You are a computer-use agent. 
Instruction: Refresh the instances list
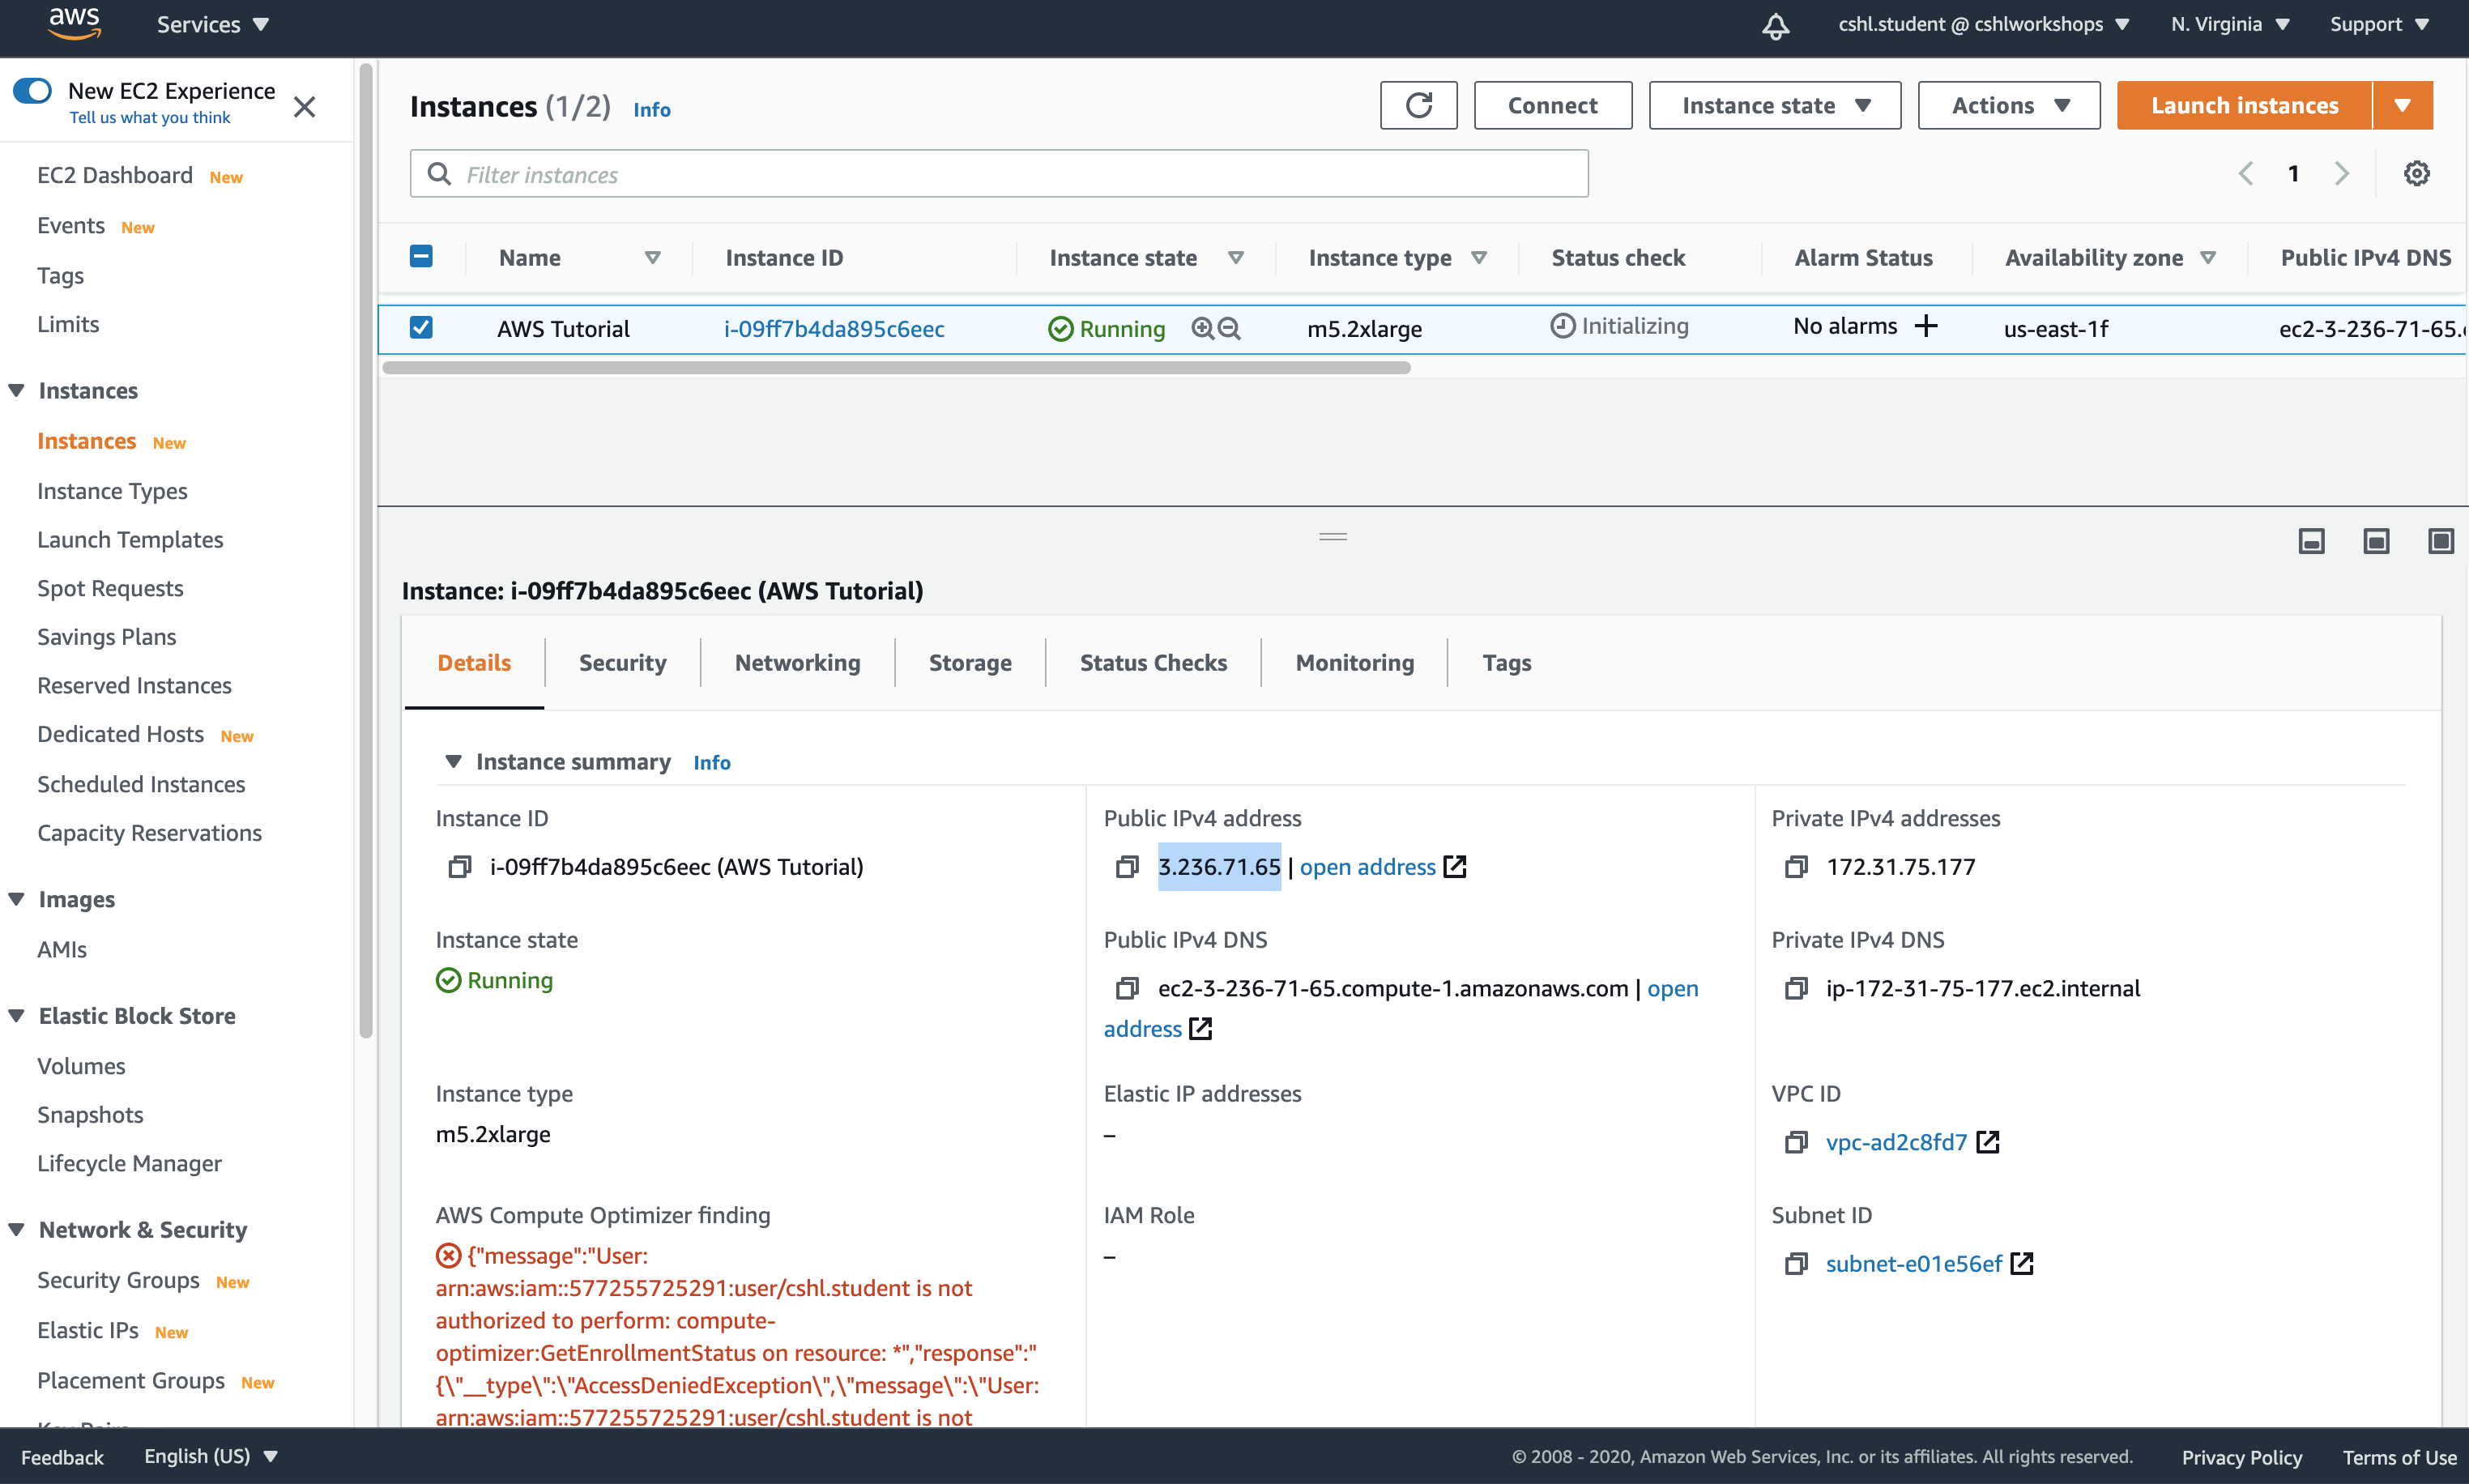tap(1418, 105)
